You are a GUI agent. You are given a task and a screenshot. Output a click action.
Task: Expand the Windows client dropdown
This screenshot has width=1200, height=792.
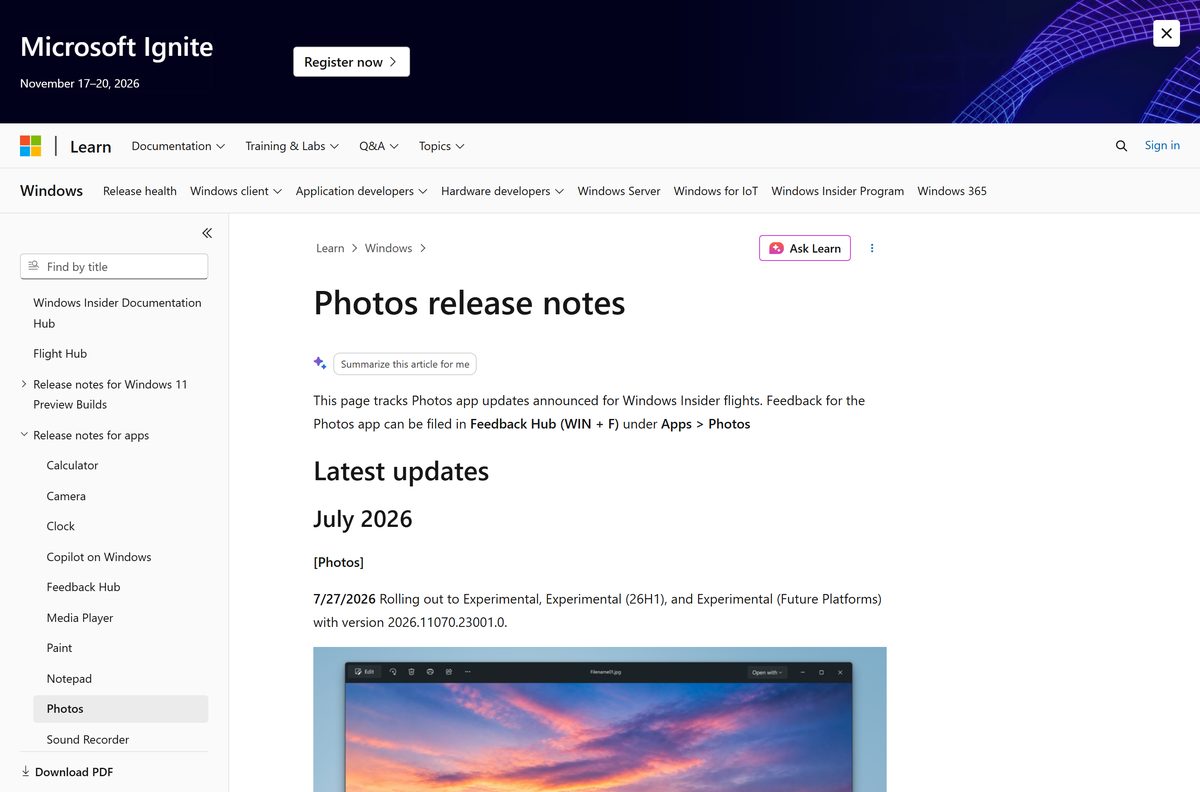tap(236, 191)
